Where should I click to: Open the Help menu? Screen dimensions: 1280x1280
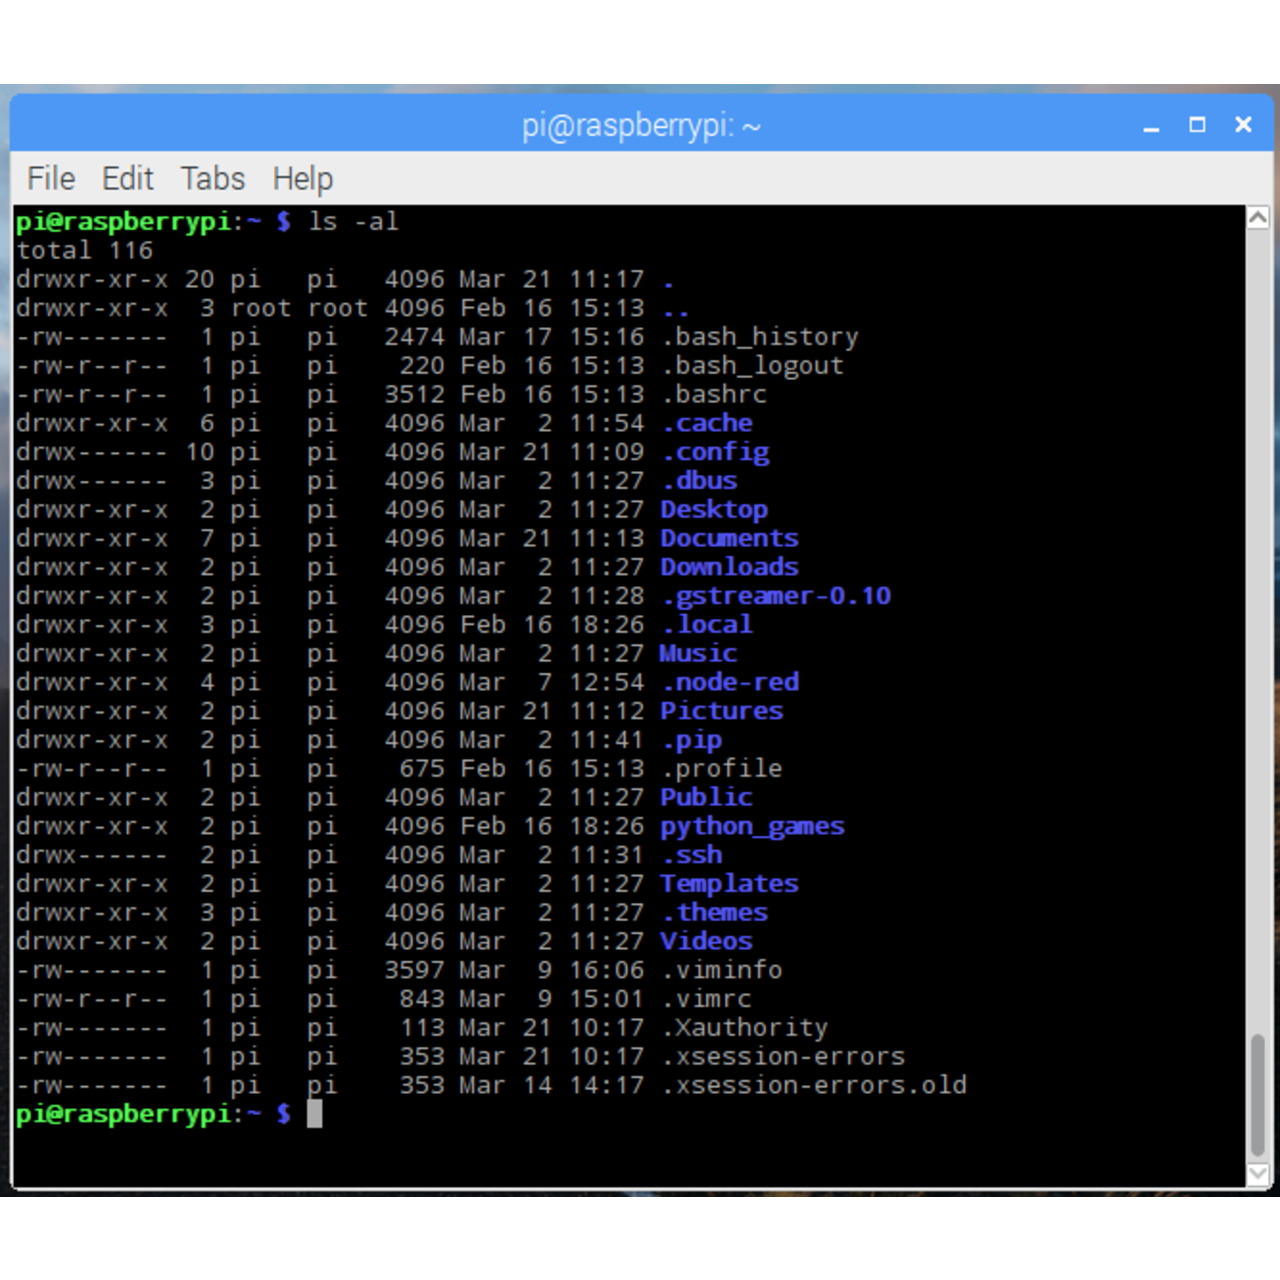(x=302, y=179)
